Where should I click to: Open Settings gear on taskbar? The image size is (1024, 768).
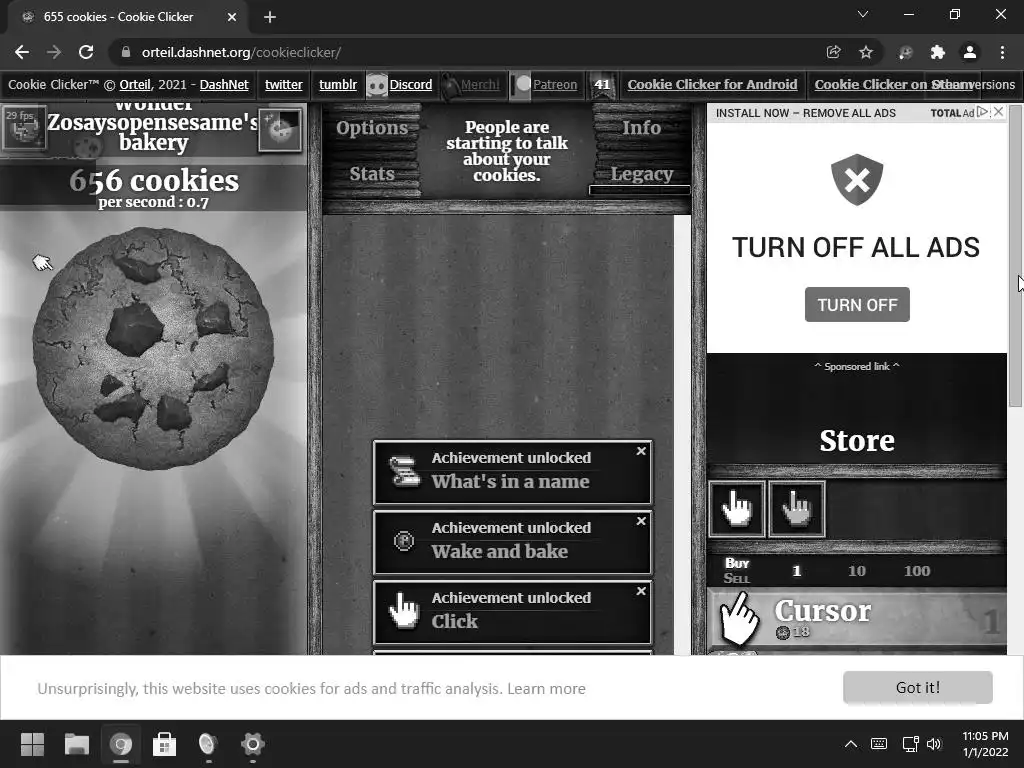(x=253, y=744)
